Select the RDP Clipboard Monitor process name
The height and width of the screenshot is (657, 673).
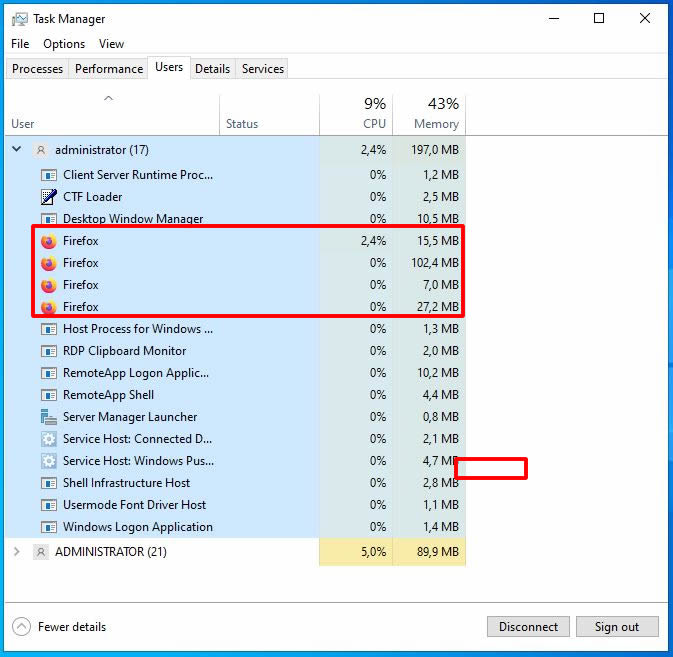pyautogui.click(x=124, y=351)
